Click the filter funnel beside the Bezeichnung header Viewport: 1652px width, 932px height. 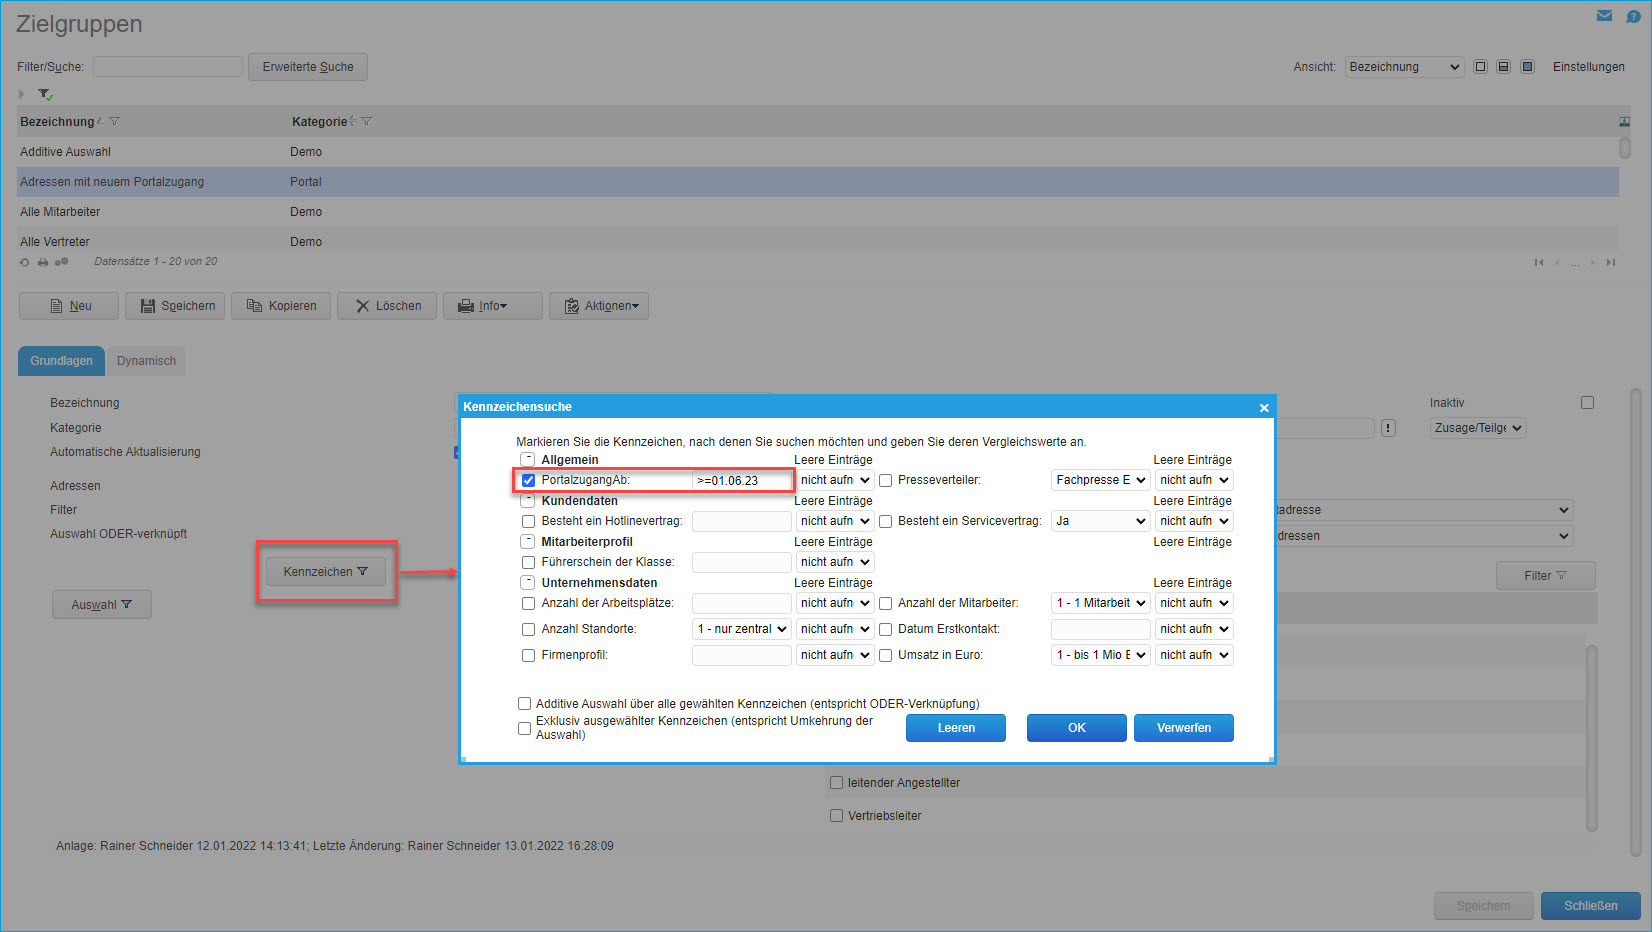click(x=114, y=121)
